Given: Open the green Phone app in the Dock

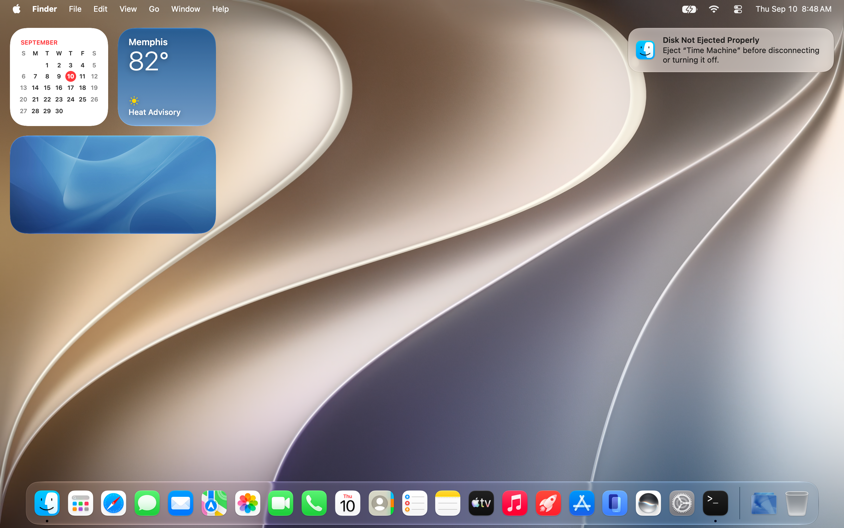Looking at the screenshot, I should point(314,503).
